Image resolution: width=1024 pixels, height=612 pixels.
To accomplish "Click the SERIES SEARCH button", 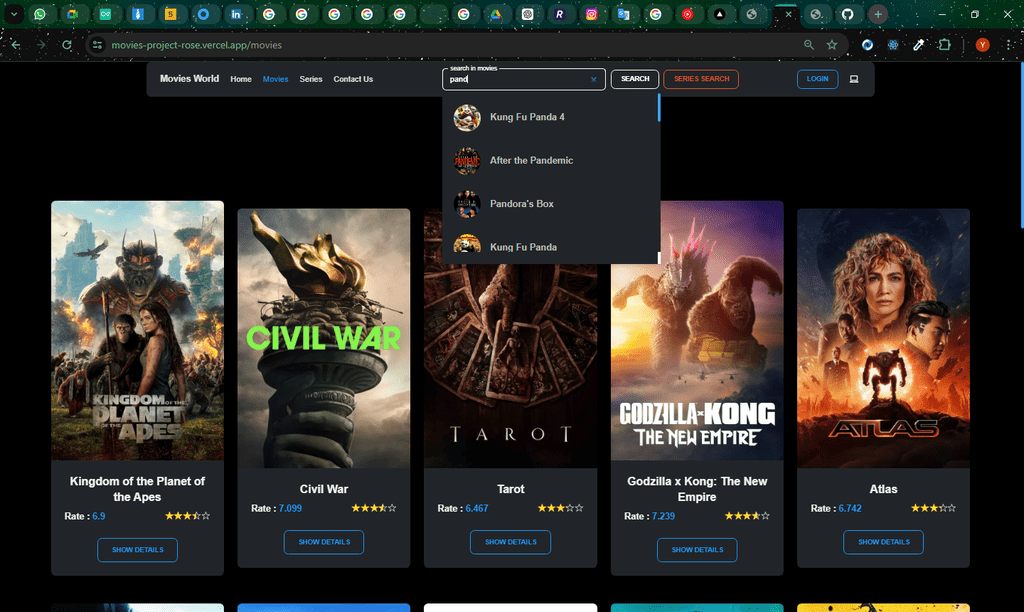I will [701, 79].
